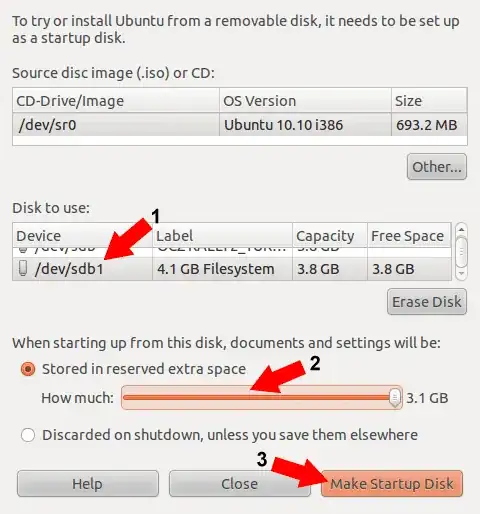
Task: Click Erase Disk button
Action: [x=427, y=302]
